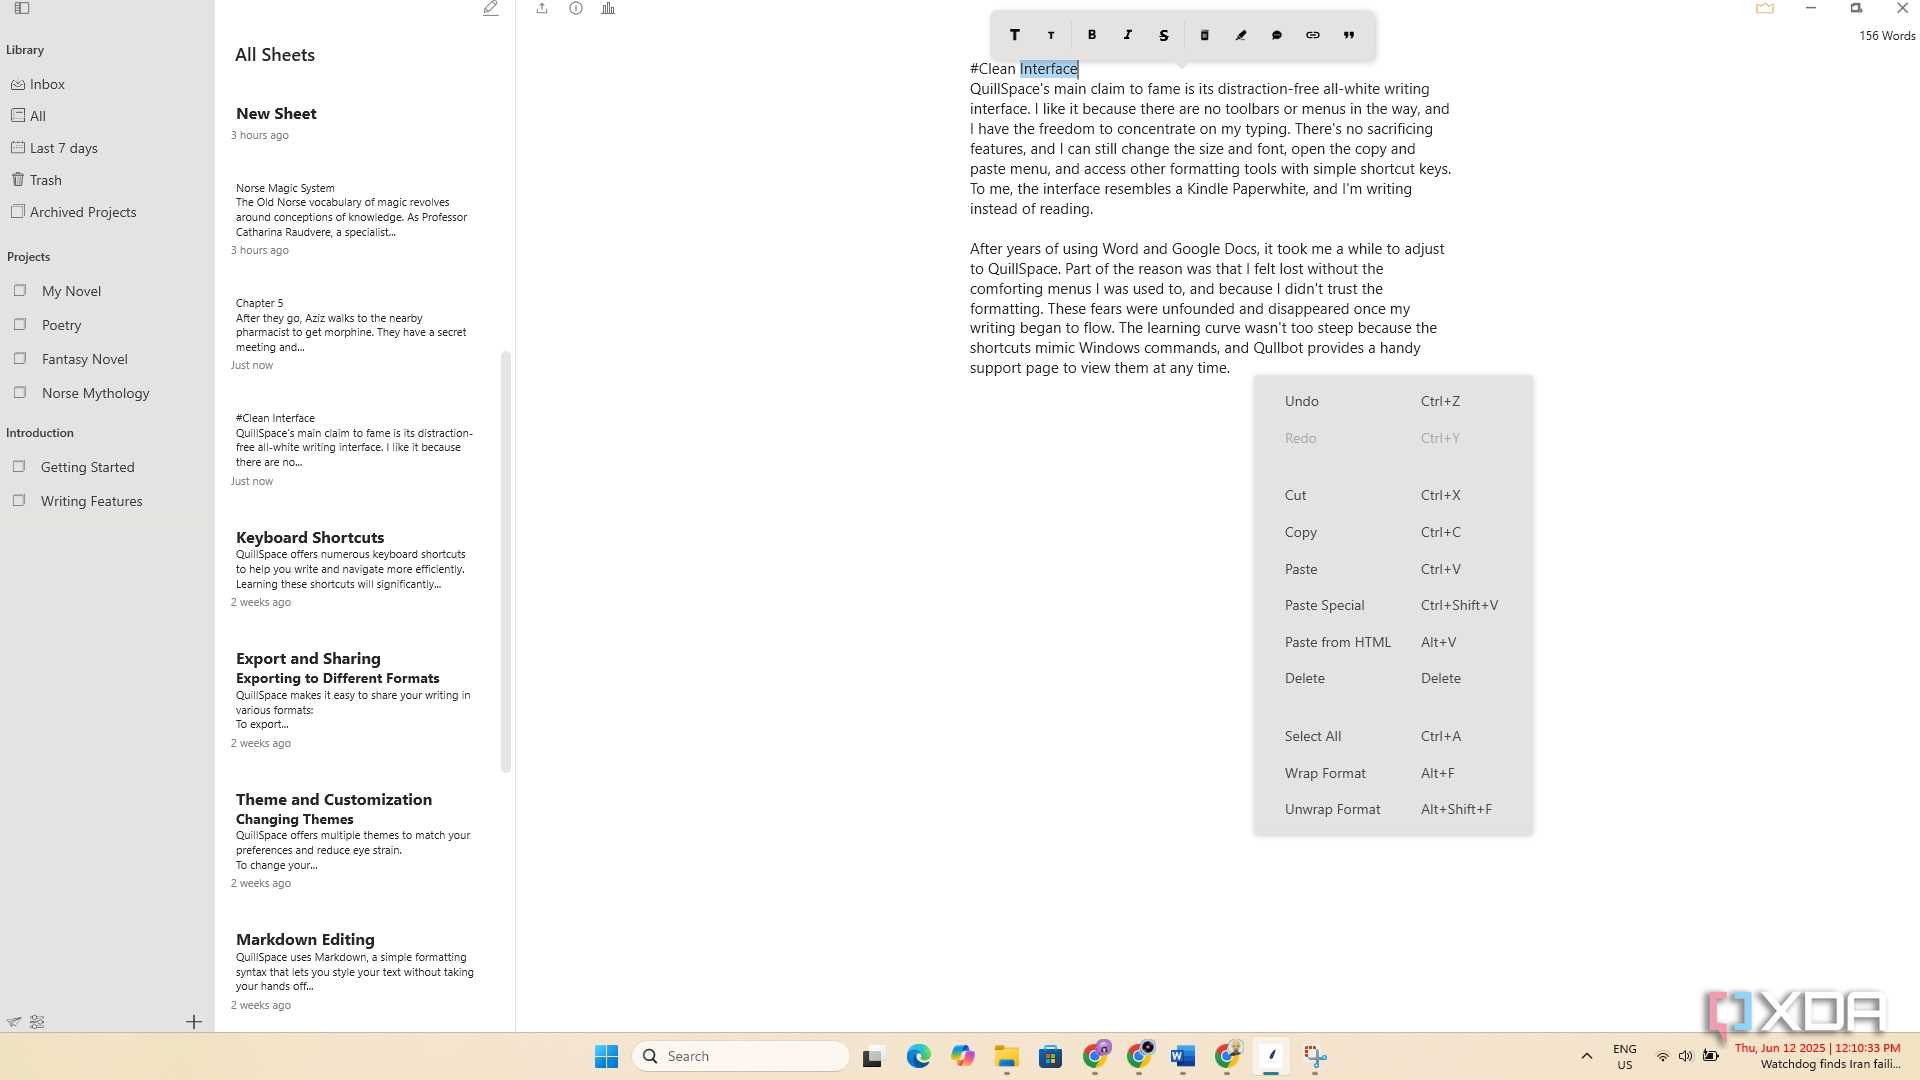
Task: Add a block quote with the quotation icon
Action: (x=1349, y=35)
